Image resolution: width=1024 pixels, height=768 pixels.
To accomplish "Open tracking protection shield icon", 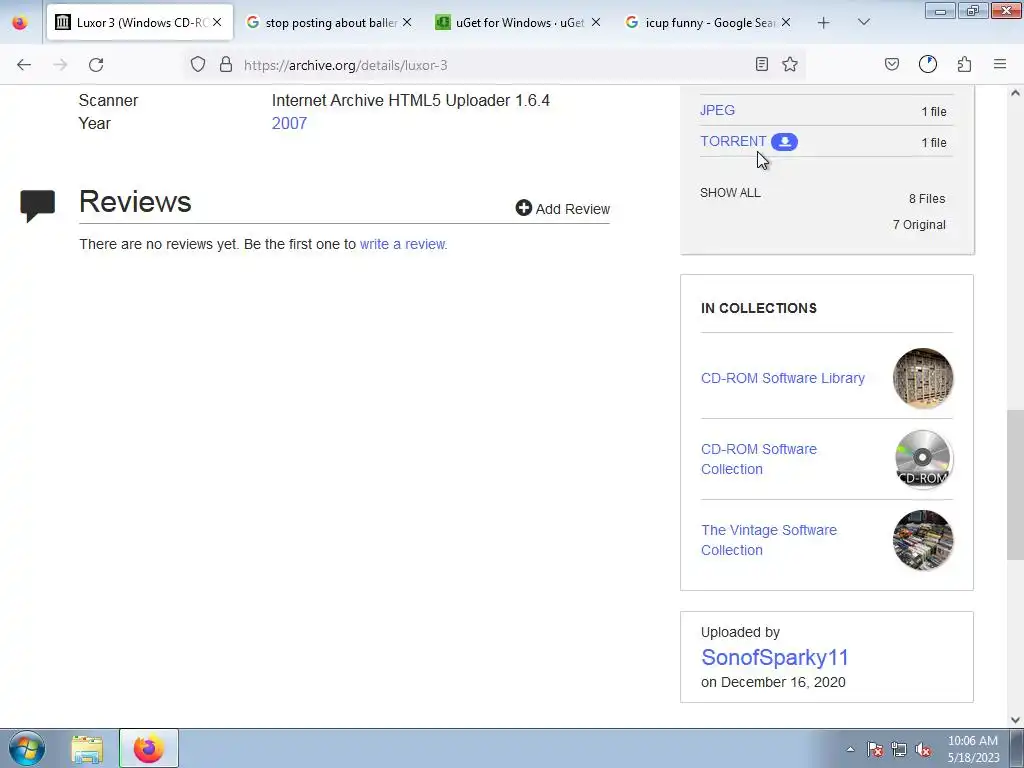I will click(198, 64).
